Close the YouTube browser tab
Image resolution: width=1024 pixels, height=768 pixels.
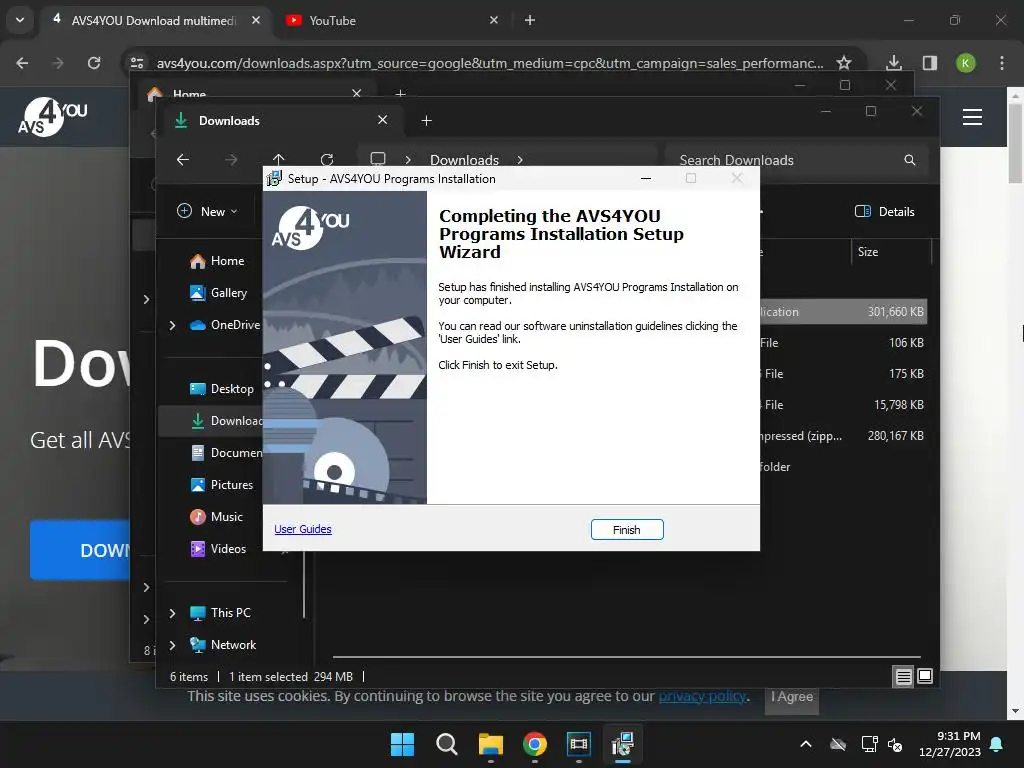(x=494, y=20)
